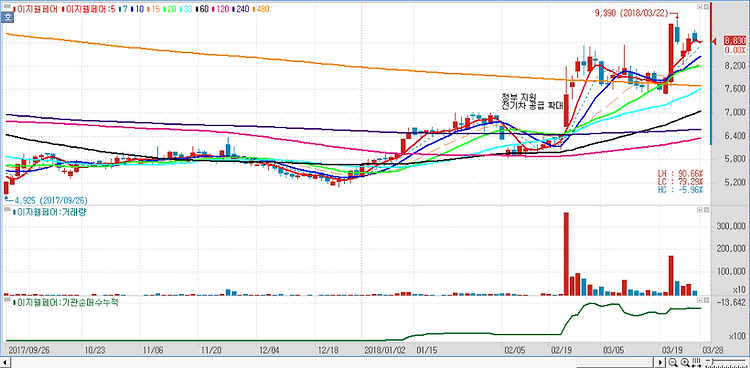Click the horizontal chart scrollbar track
750x368 pixels.
coord(332,362)
